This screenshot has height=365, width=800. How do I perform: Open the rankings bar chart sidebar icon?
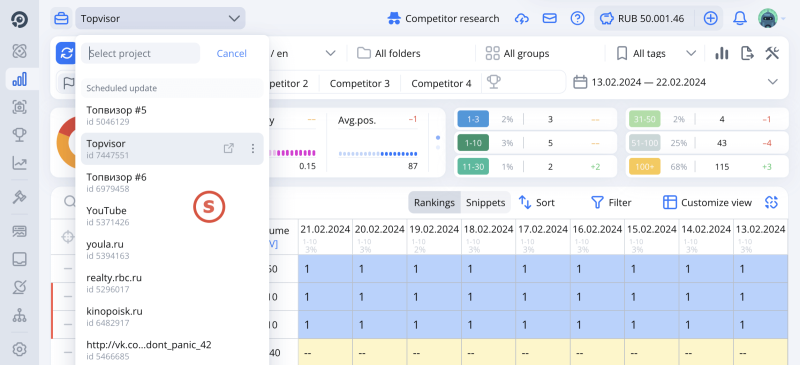[x=19, y=79]
